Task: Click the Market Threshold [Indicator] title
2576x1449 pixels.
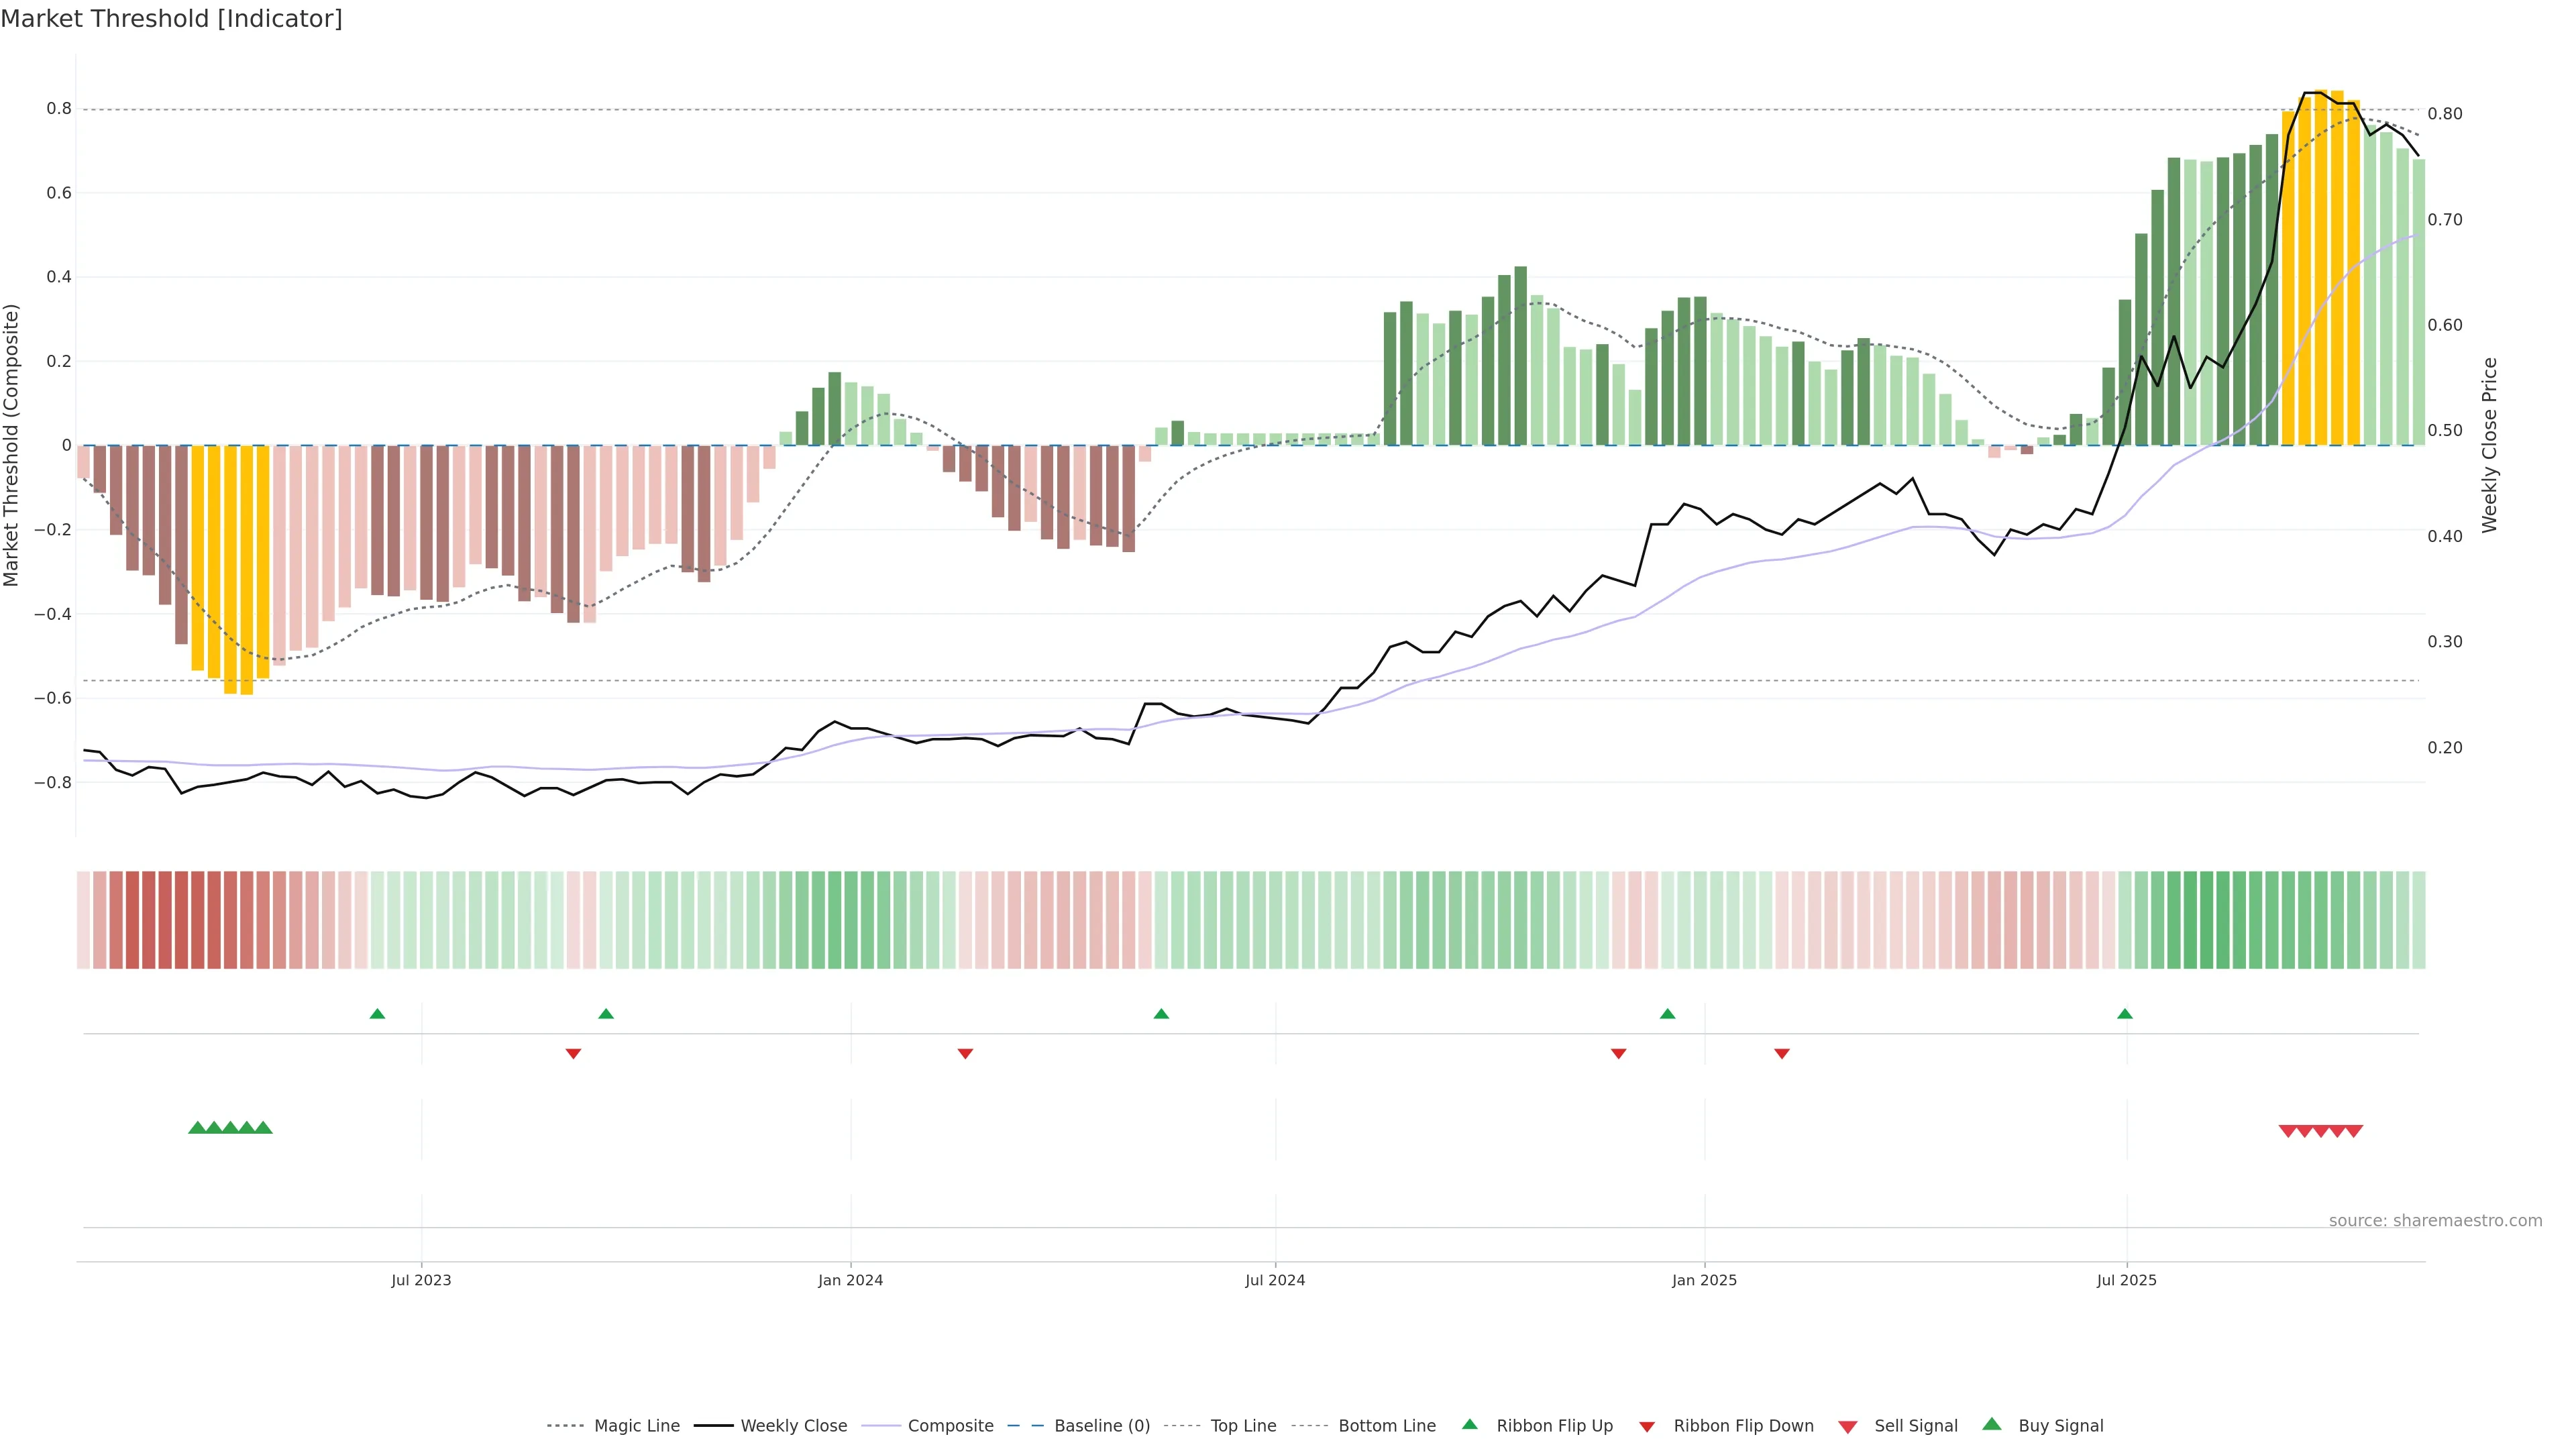Action: [x=171, y=19]
